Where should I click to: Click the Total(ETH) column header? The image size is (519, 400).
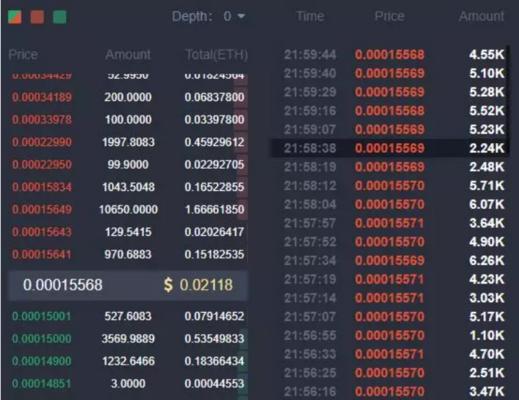[x=216, y=55]
